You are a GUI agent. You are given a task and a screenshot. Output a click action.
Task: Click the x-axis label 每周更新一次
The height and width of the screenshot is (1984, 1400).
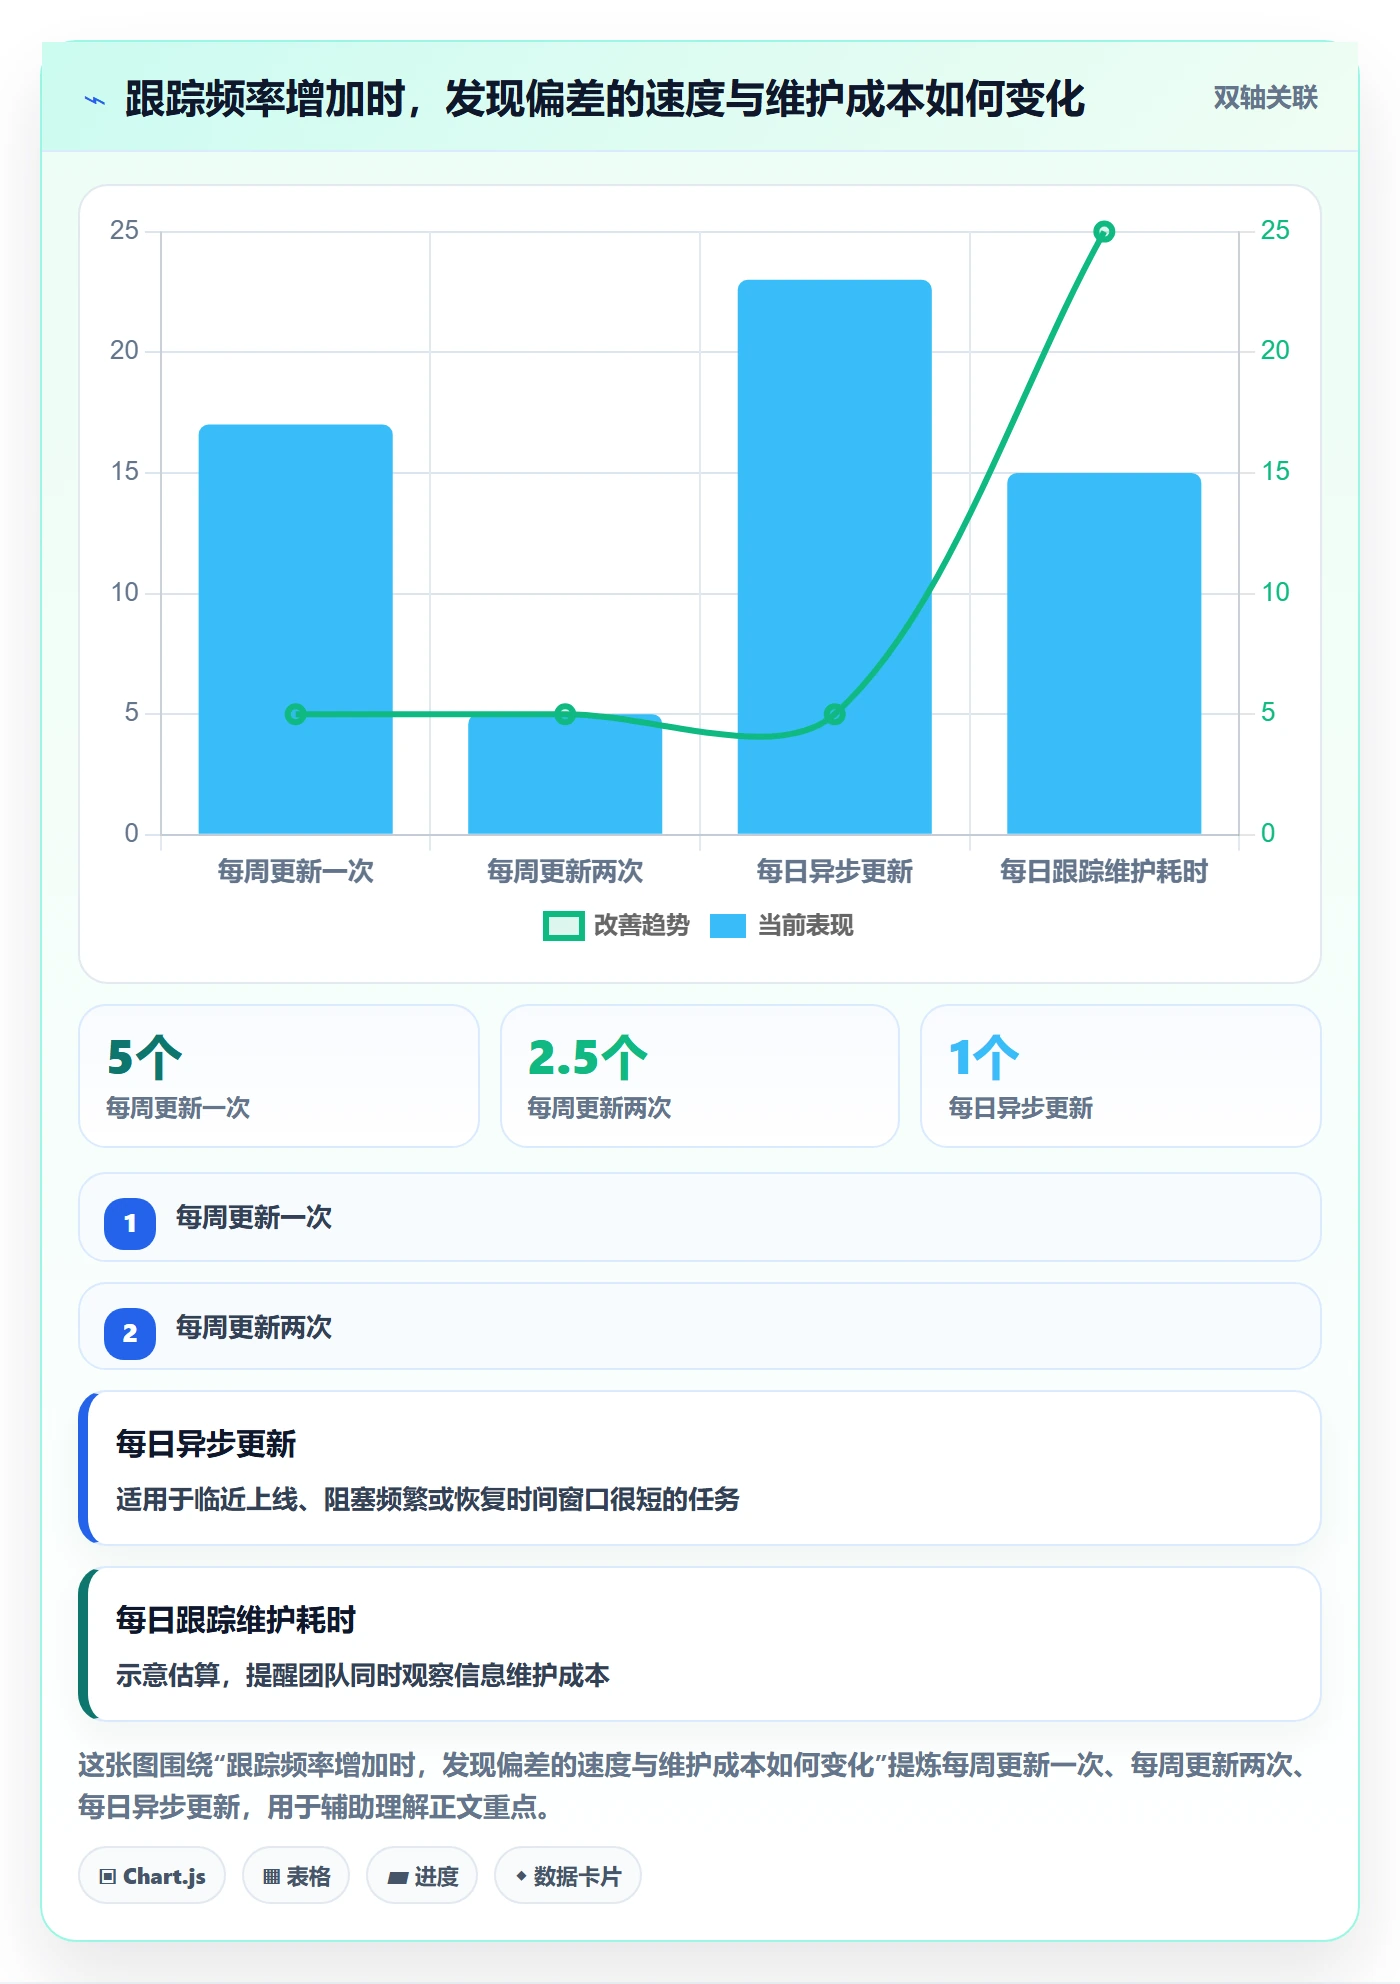coord(296,872)
